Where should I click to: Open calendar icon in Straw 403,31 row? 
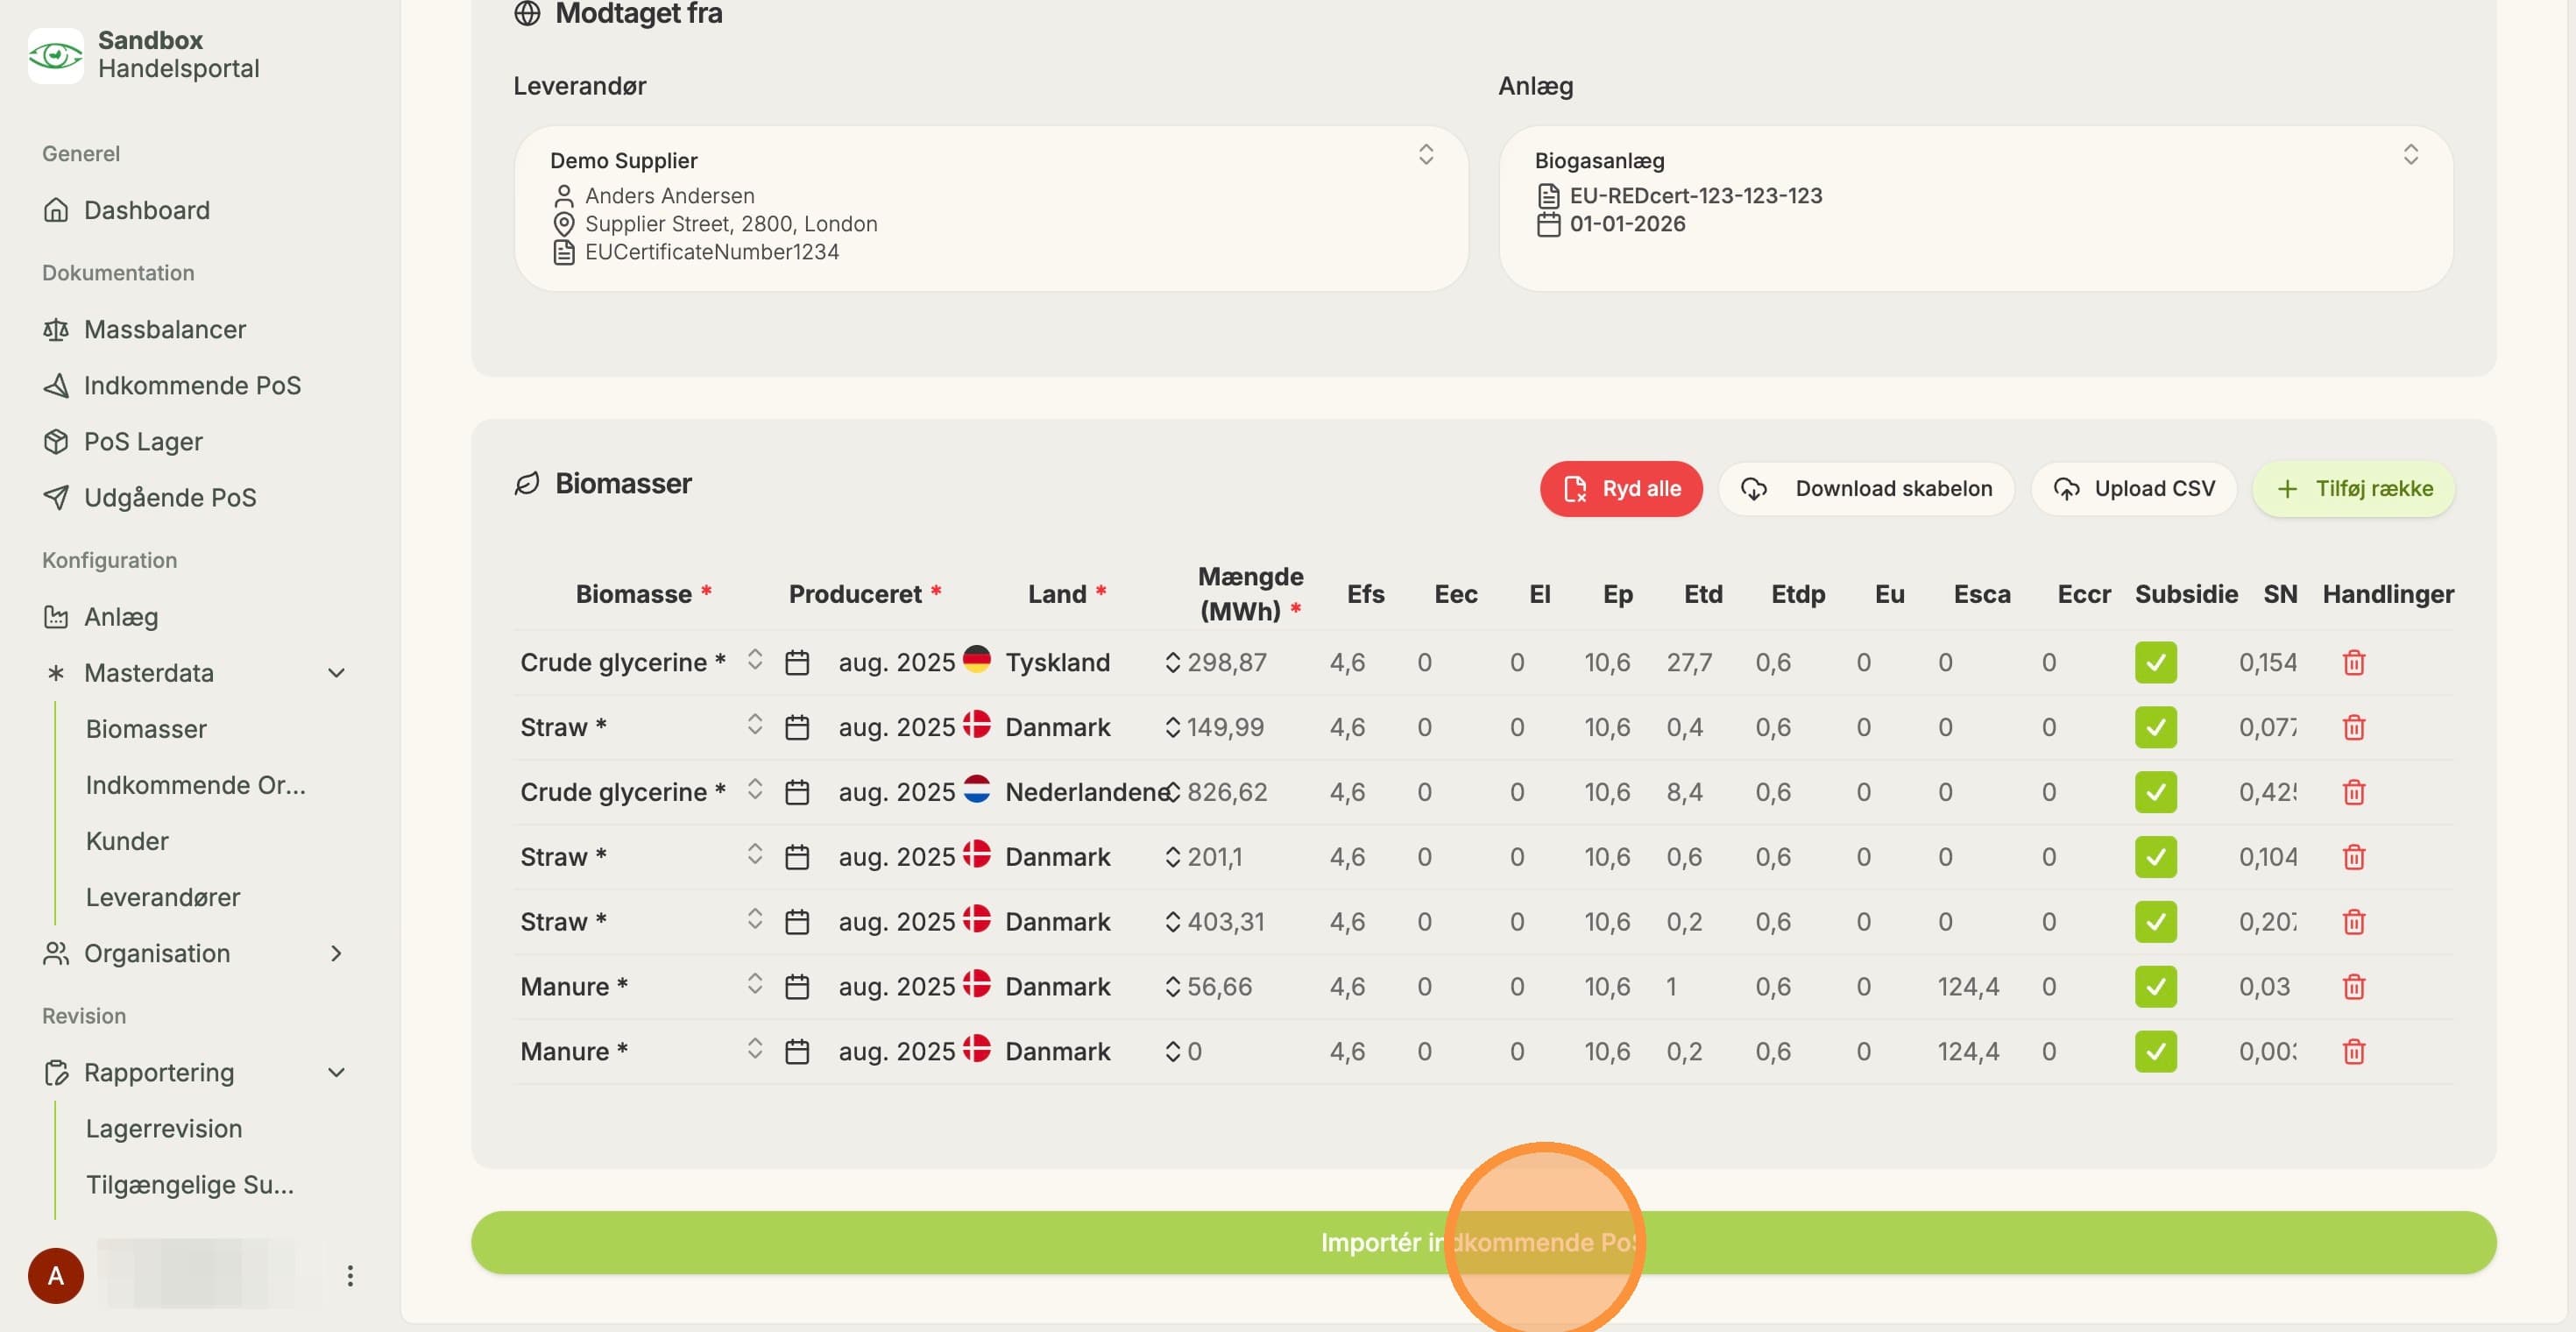pos(797,922)
